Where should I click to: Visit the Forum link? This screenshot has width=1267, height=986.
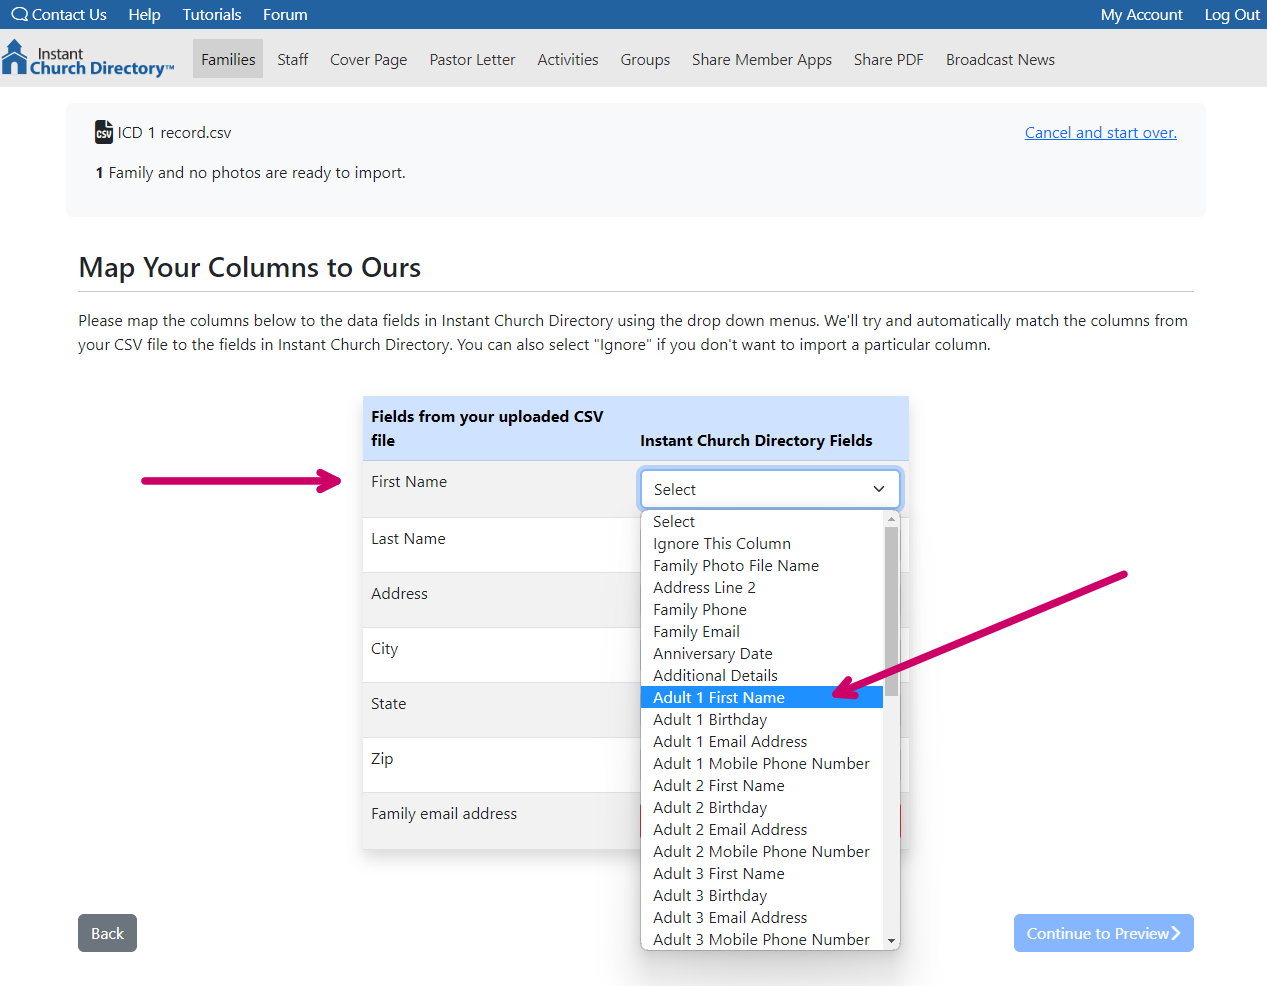285,14
